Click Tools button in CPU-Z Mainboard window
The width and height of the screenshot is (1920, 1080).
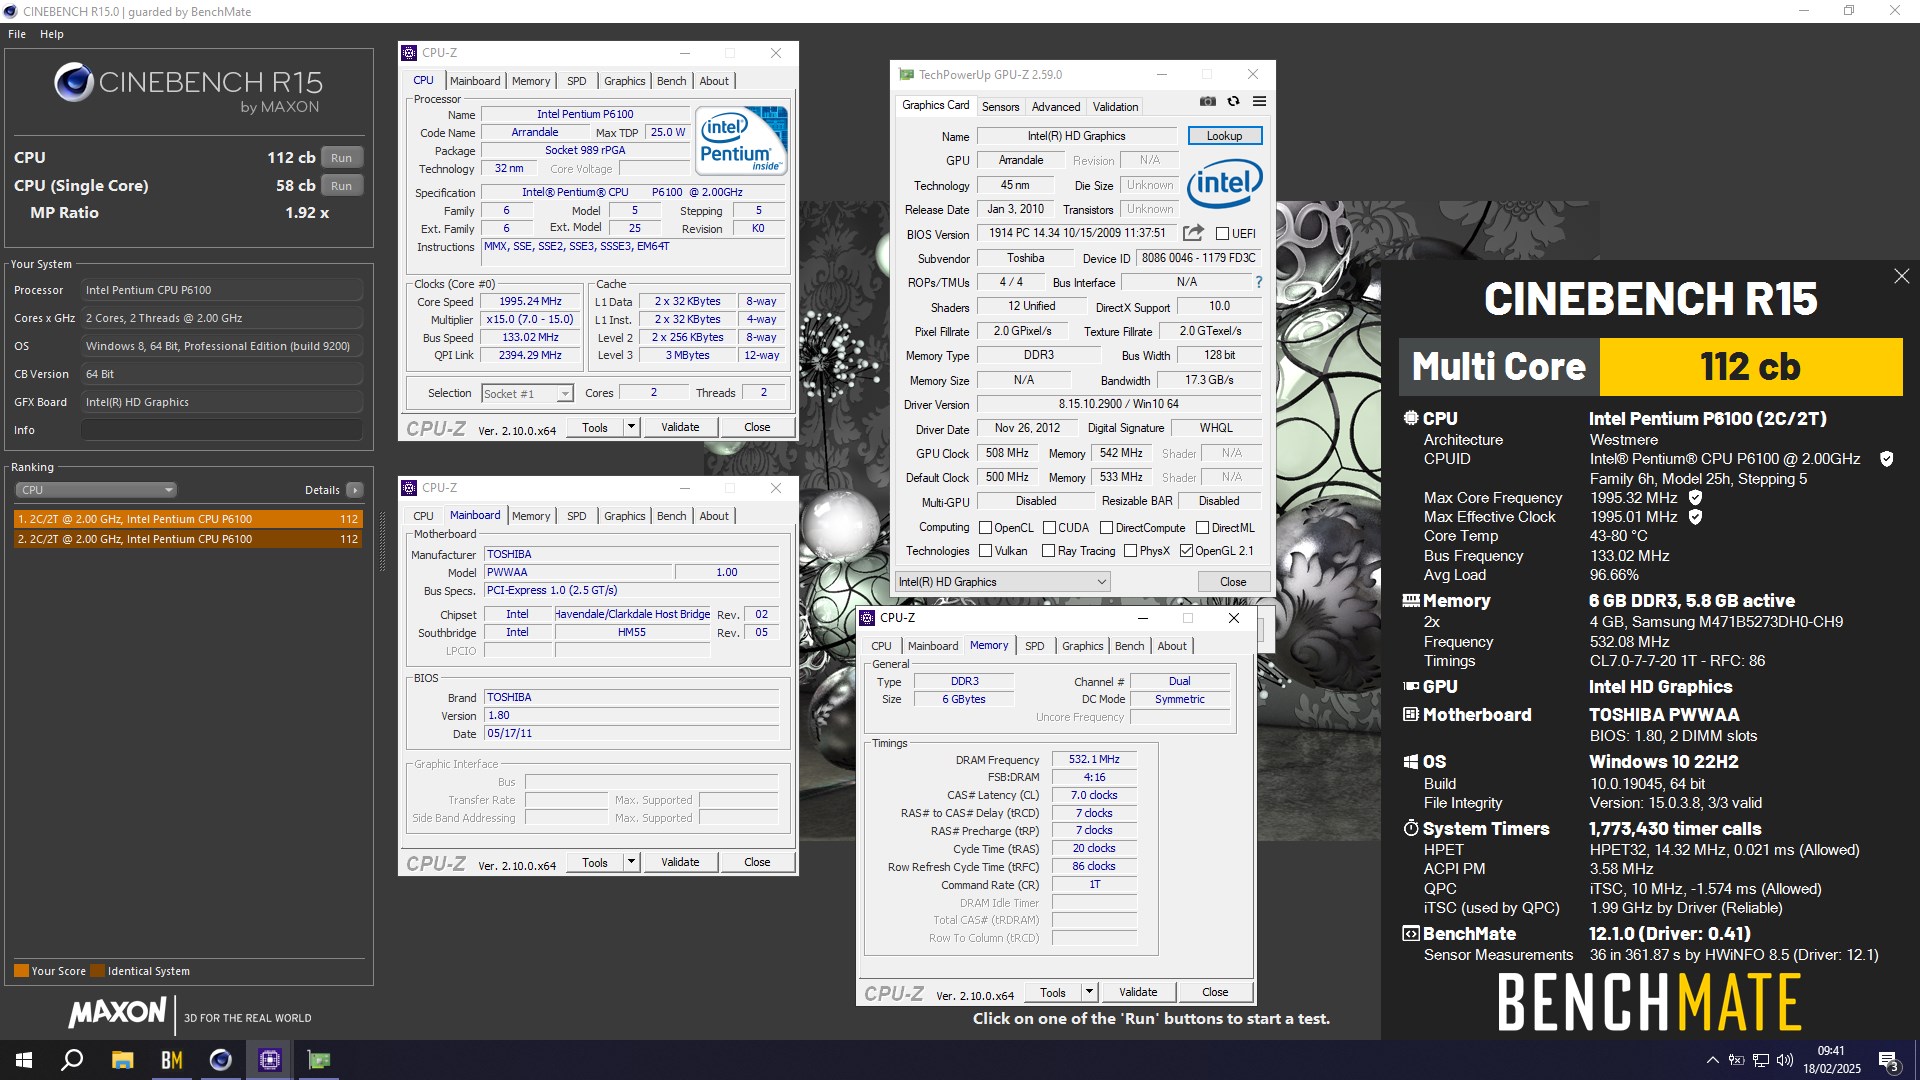[595, 862]
